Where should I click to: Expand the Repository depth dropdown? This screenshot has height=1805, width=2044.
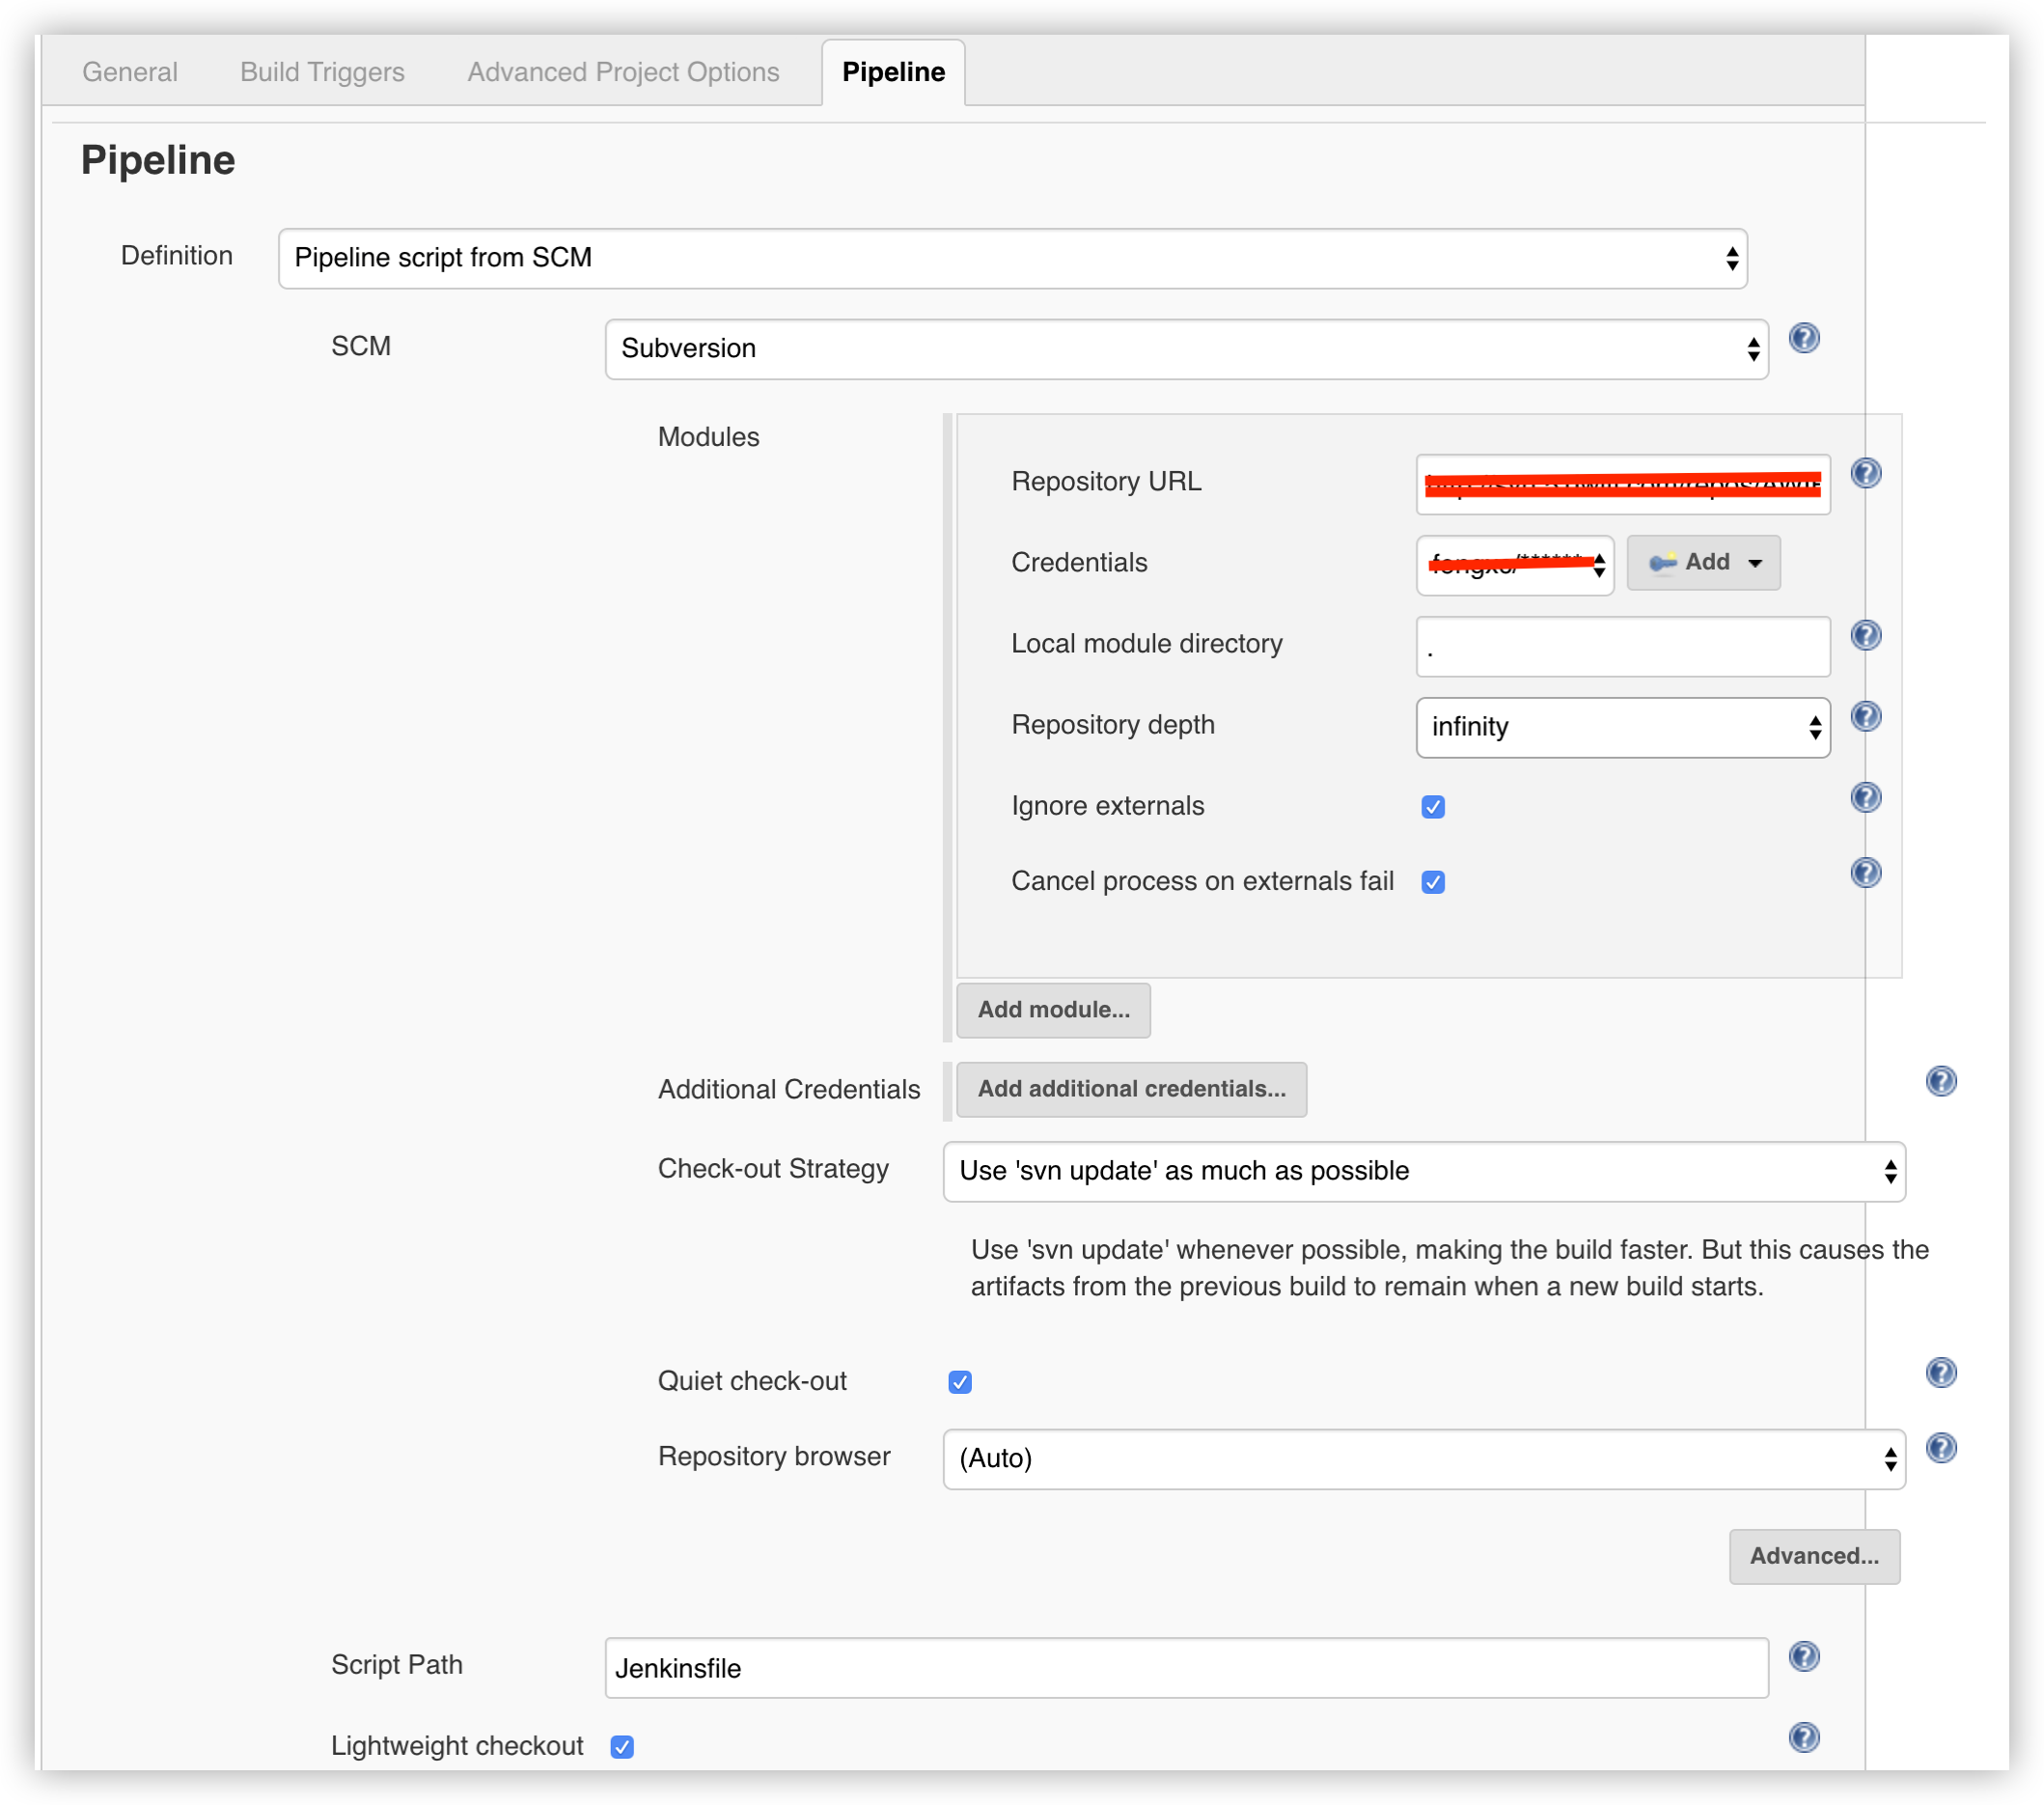point(1622,727)
